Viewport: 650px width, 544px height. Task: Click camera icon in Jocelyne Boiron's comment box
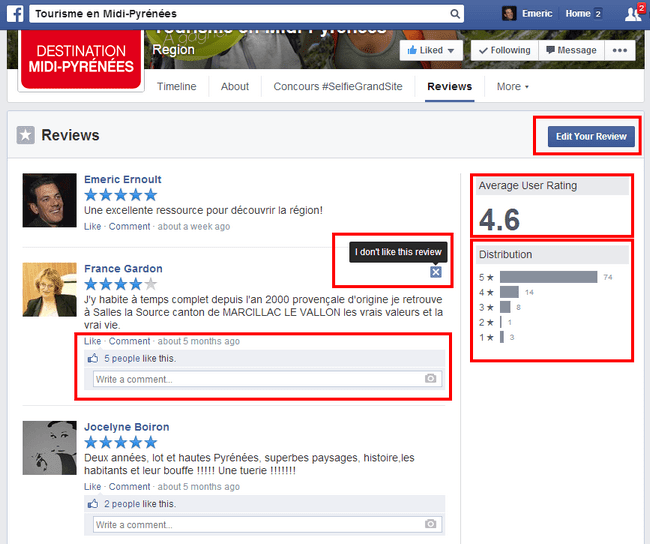pos(430,524)
